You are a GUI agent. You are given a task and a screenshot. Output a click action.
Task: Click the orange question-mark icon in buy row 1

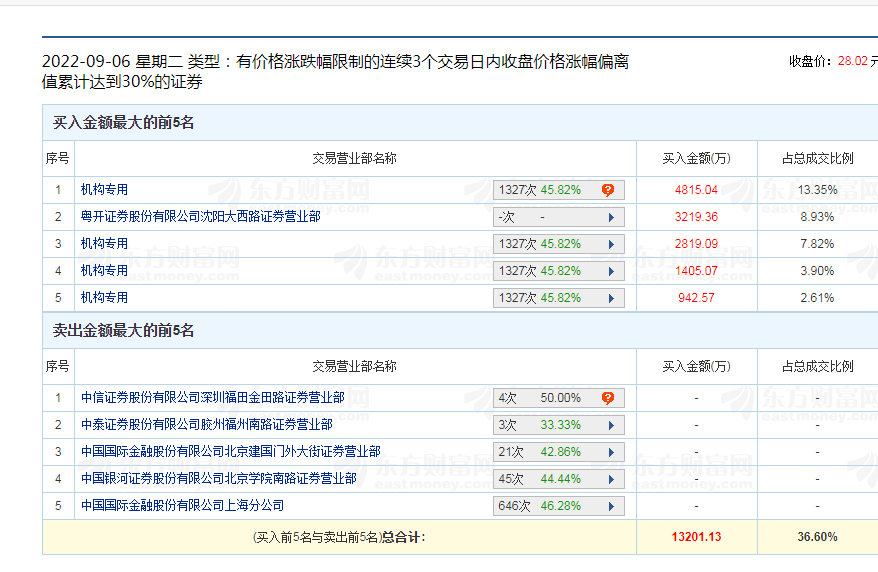coord(608,190)
